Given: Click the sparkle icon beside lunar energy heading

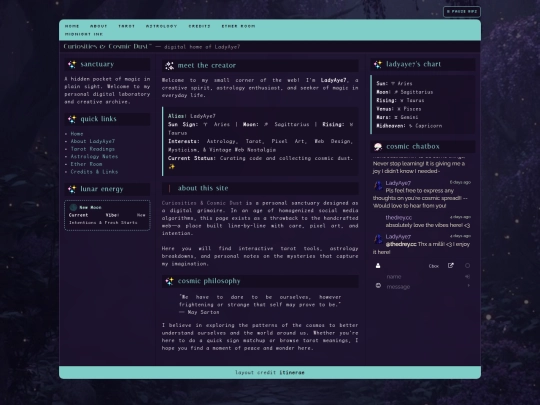Looking at the screenshot, I should (72, 189).
